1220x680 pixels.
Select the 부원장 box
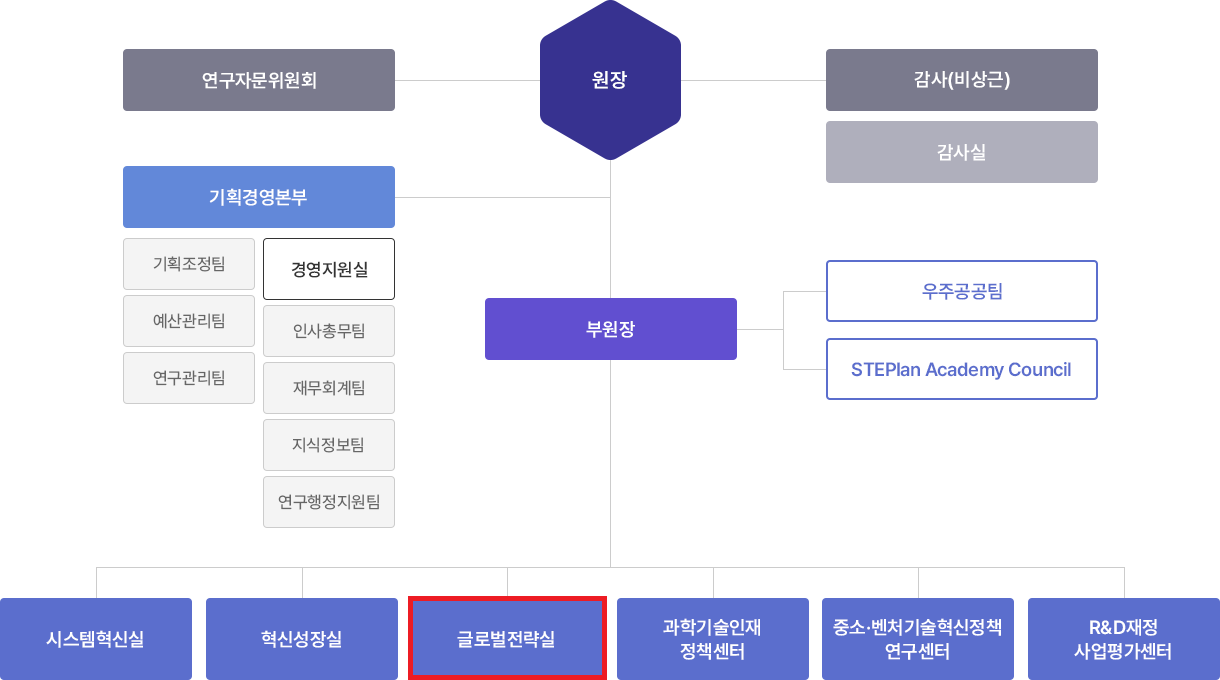click(x=611, y=329)
